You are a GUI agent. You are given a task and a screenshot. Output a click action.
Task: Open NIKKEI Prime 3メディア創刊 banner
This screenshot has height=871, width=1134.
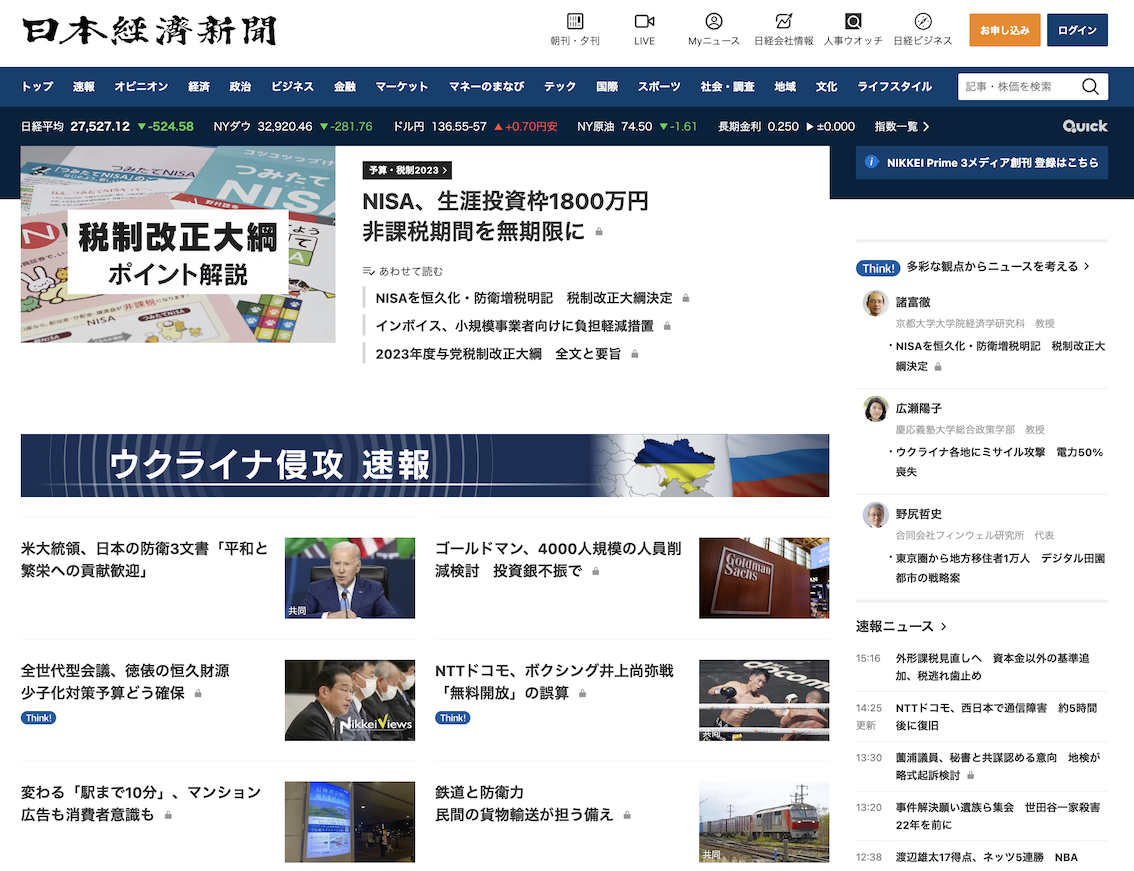[981, 163]
